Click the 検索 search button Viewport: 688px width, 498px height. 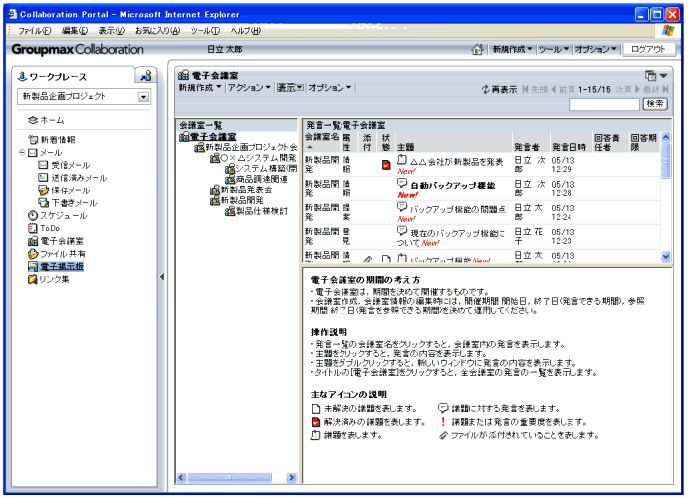[655, 104]
